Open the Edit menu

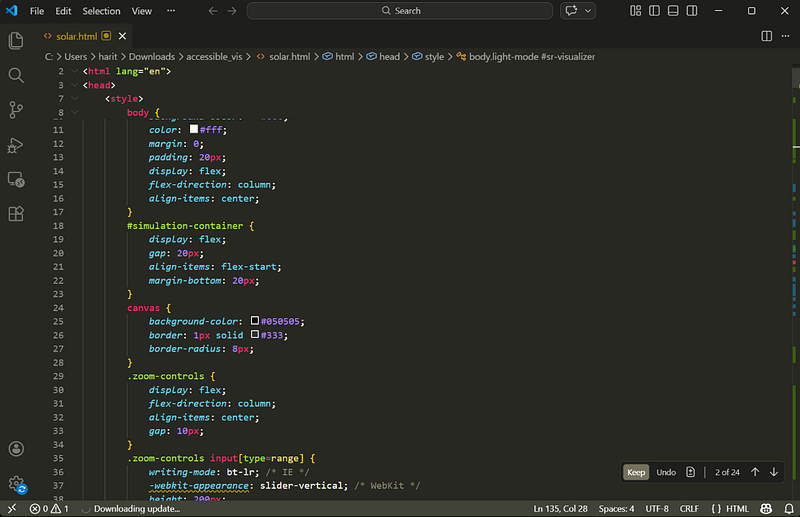pyautogui.click(x=63, y=11)
